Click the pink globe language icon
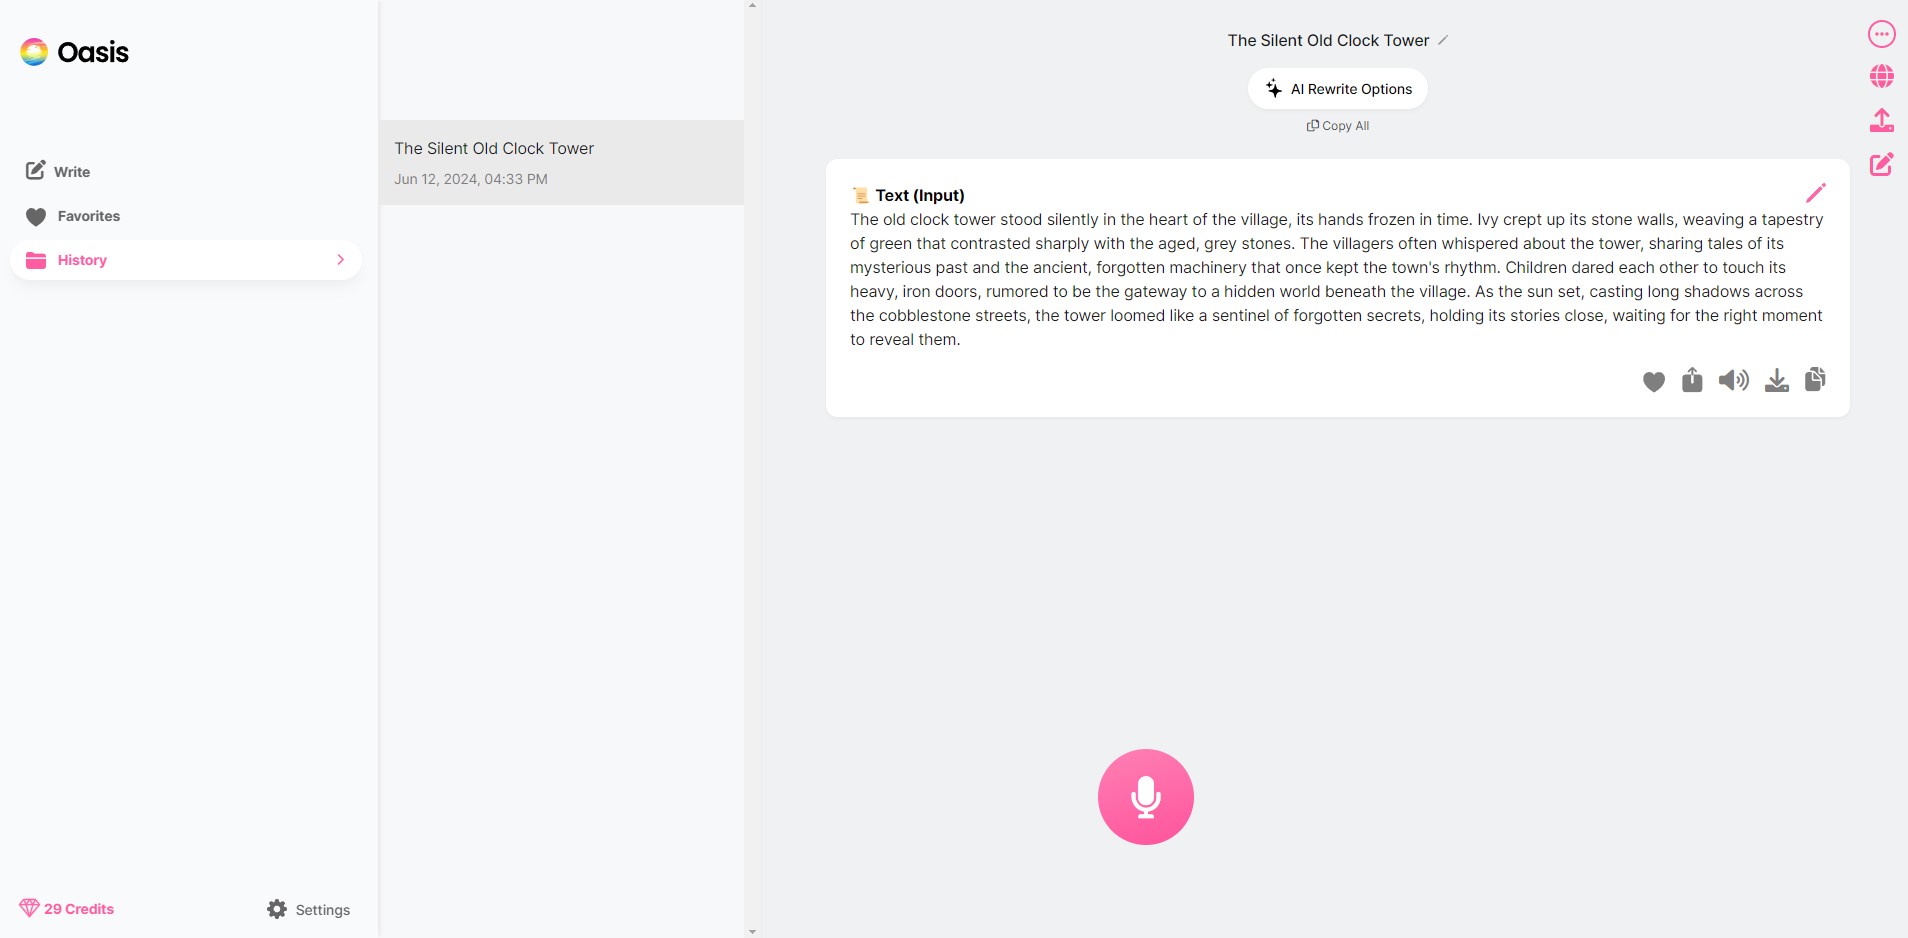The width and height of the screenshot is (1908, 938). point(1882,76)
